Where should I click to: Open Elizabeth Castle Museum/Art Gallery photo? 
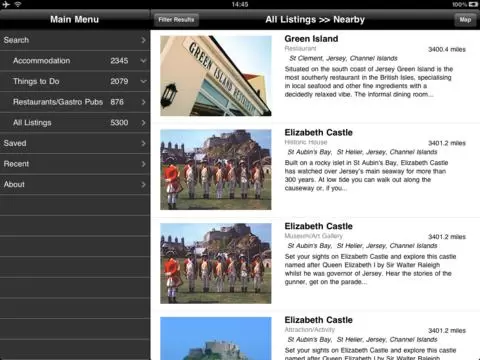[216, 263]
